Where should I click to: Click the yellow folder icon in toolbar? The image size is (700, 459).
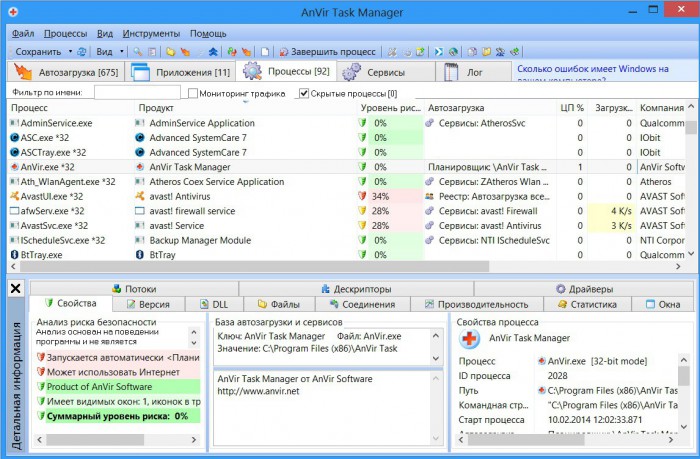pos(171,52)
